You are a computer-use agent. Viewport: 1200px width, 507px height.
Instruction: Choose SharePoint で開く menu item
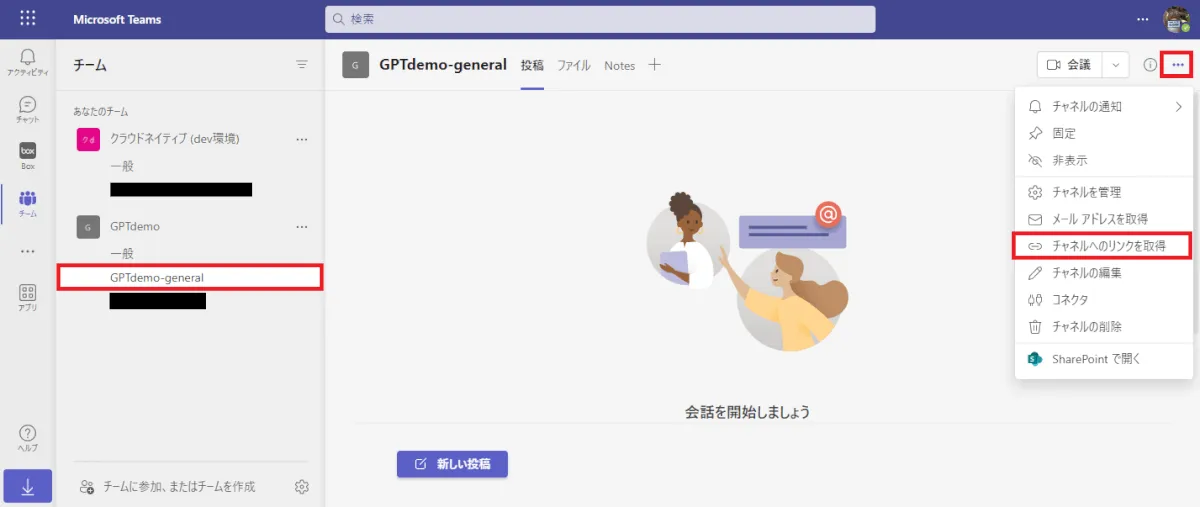[1104, 359]
